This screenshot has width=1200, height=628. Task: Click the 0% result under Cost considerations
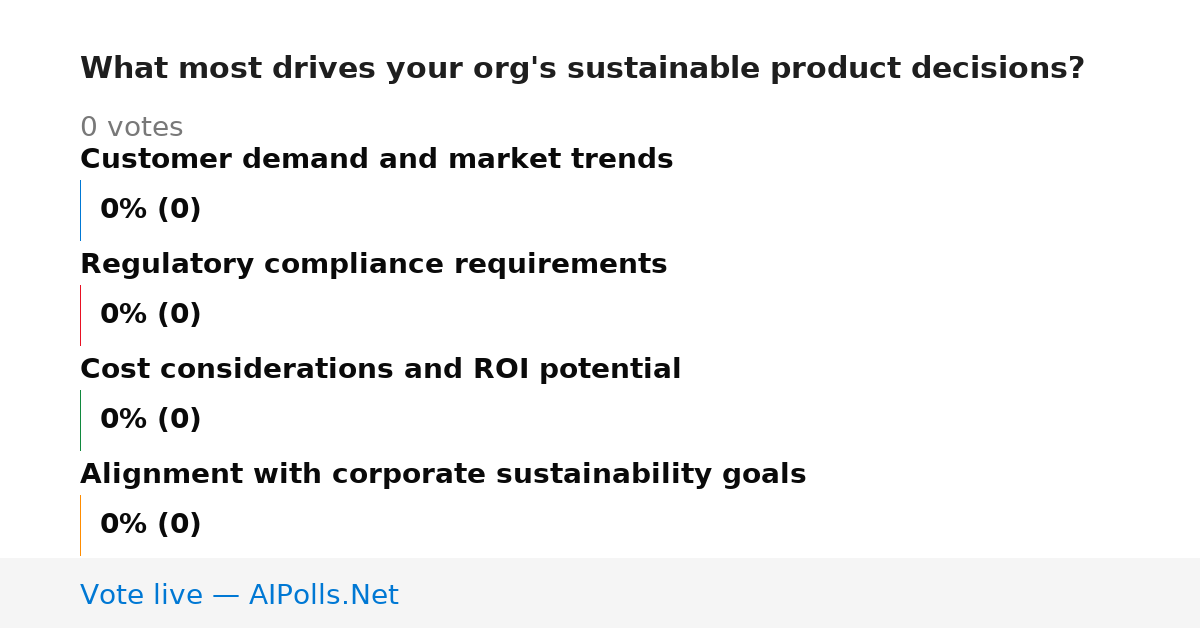pyautogui.click(x=150, y=420)
